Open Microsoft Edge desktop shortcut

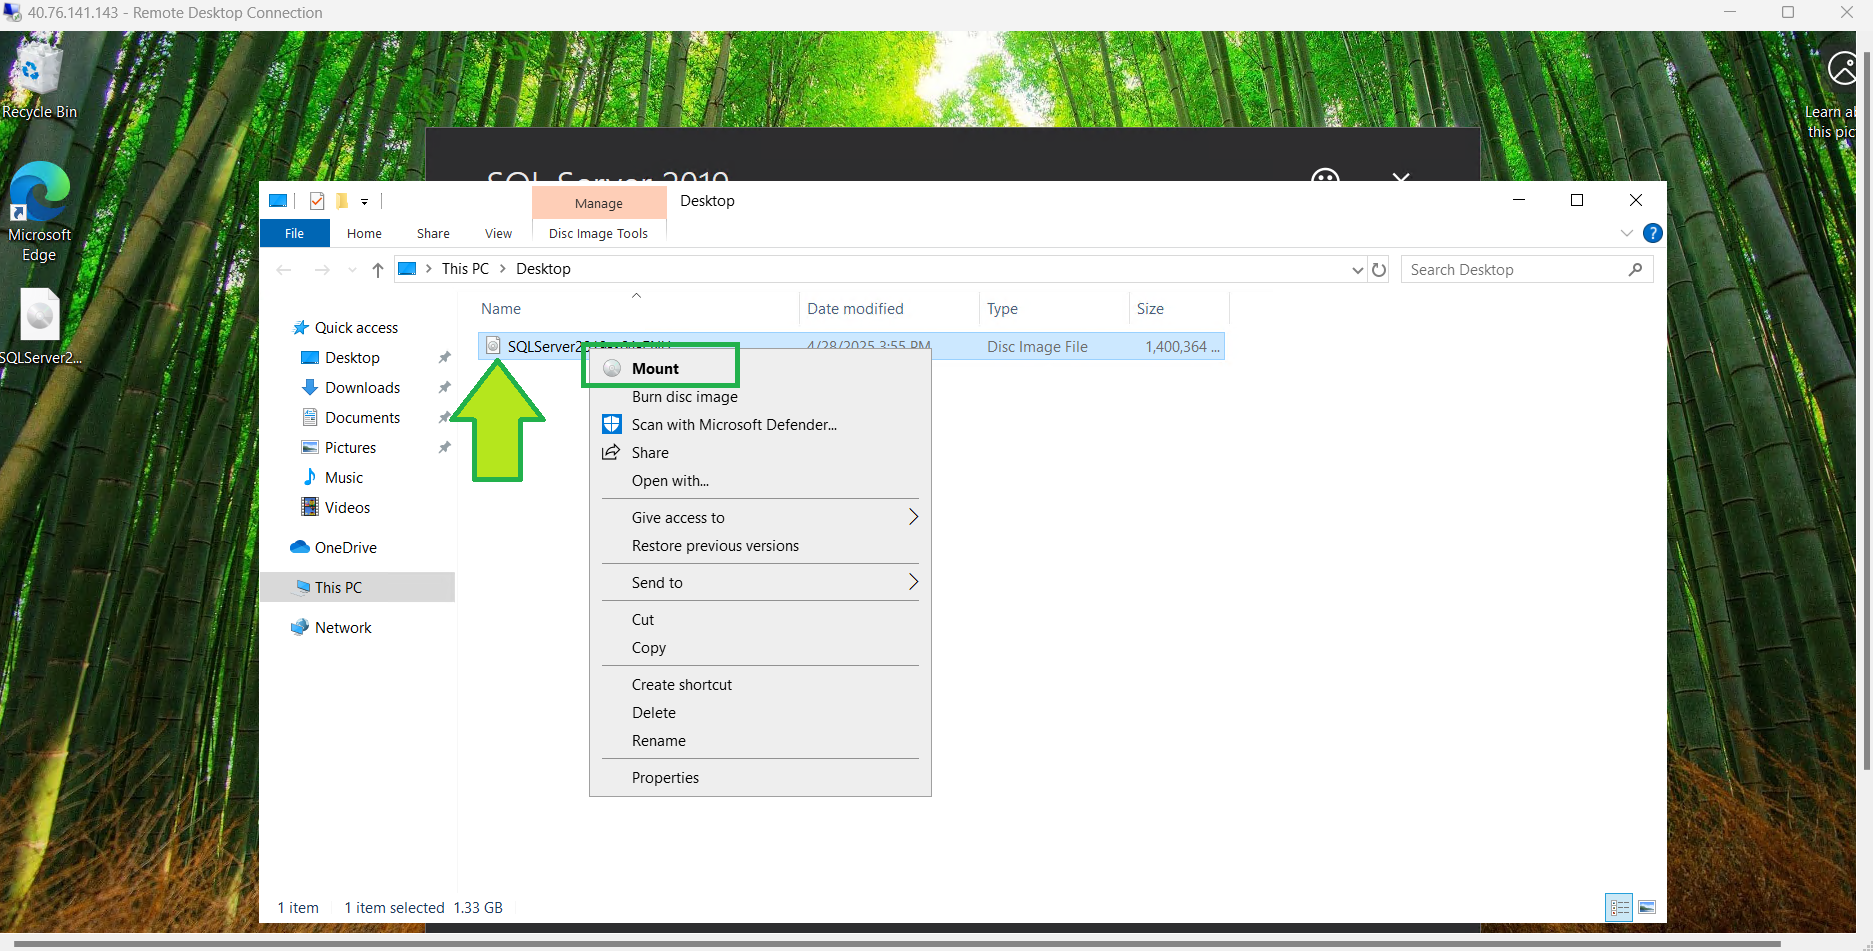[x=39, y=212]
